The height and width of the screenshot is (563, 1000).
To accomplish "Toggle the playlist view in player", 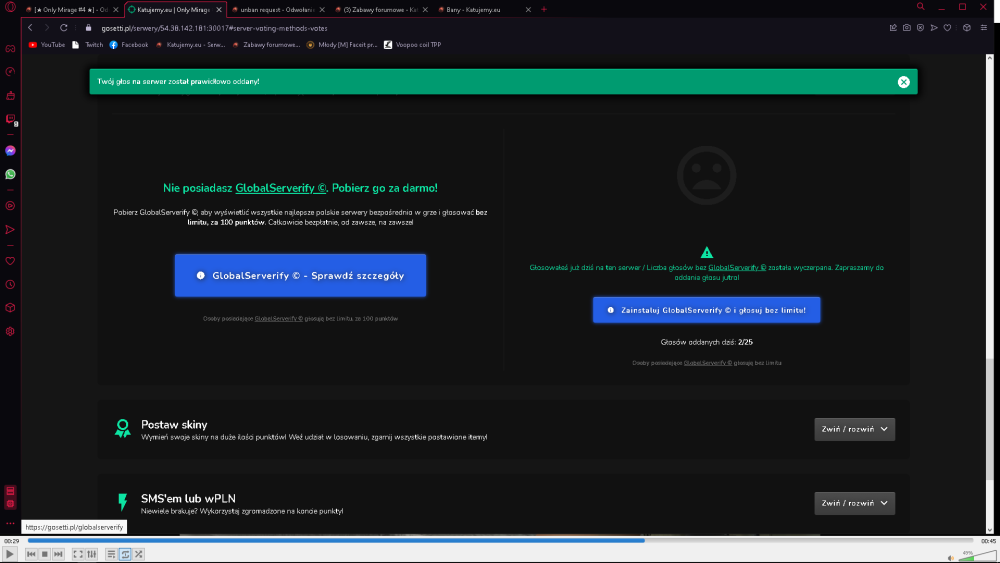I will pos(111,554).
